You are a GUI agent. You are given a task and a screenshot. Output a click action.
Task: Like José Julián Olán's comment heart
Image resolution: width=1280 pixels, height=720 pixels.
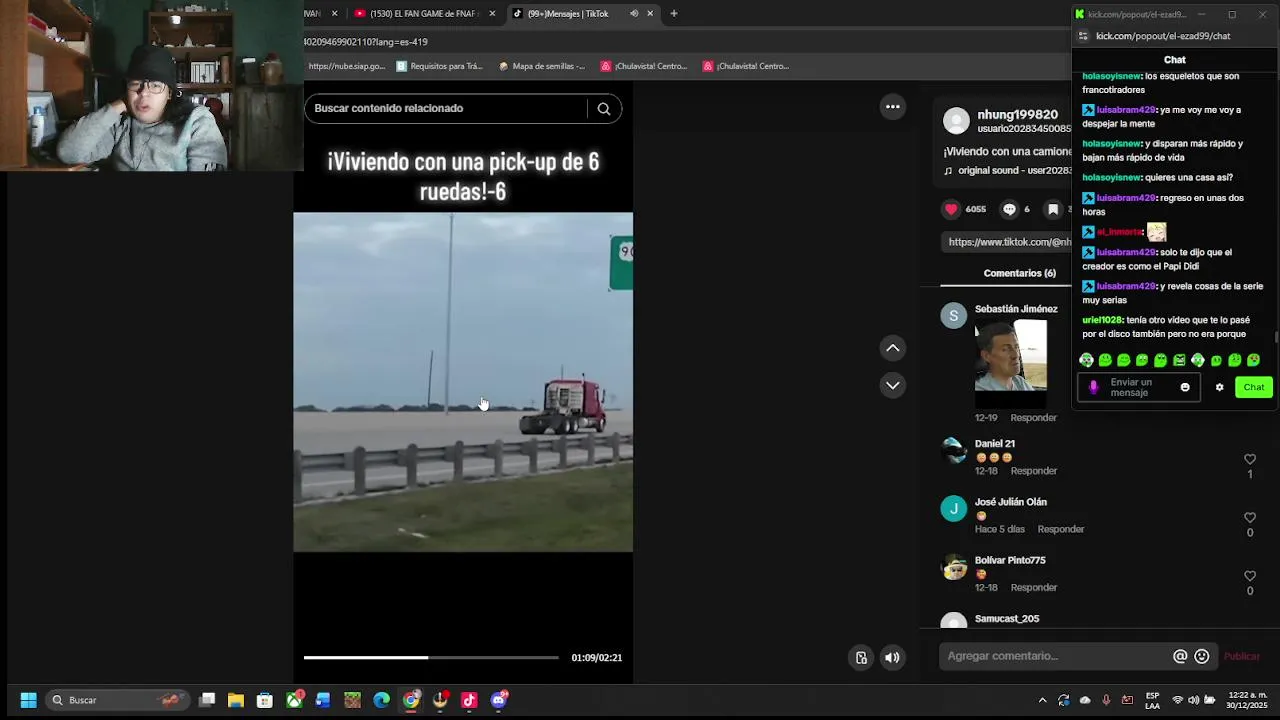click(x=1249, y=518)
